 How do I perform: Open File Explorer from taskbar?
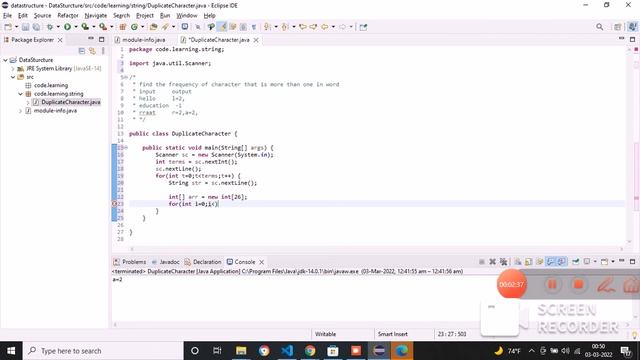(241, 351)
